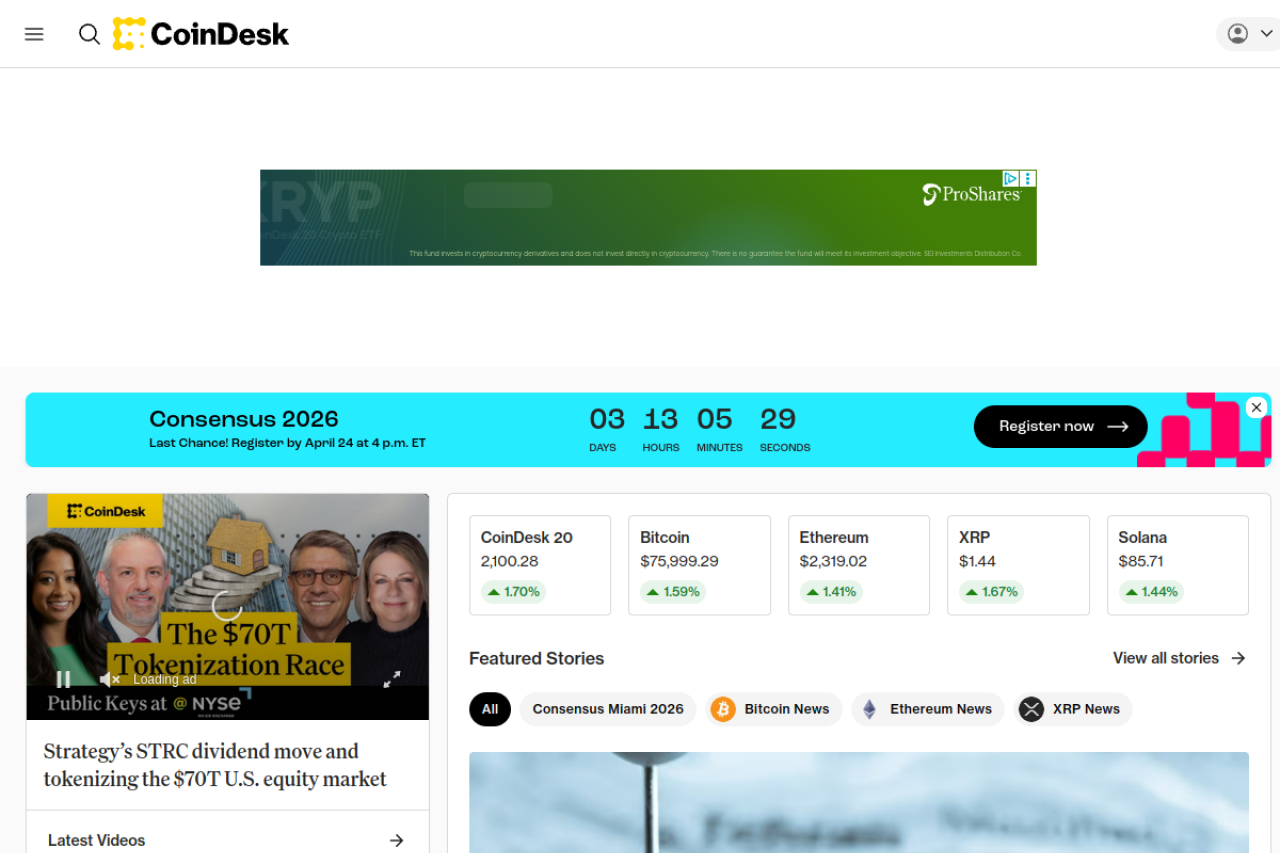Expand video to fullscreen
Image resolution: width=1280 pixels, height=853 pixels.
[x=392, y=679]
